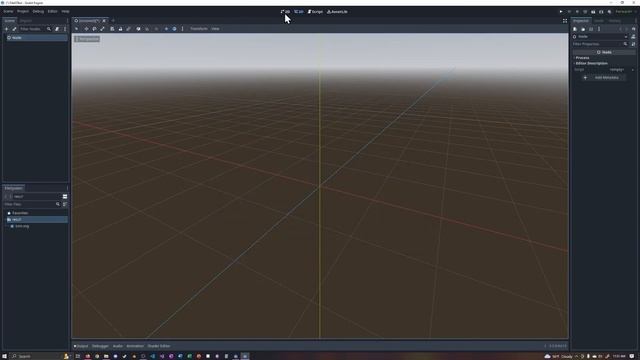Choose the Select mode tool
Image resolution: width=640 pixels, height=360 pixels.
pyautogui.click(x=77, y=29)
